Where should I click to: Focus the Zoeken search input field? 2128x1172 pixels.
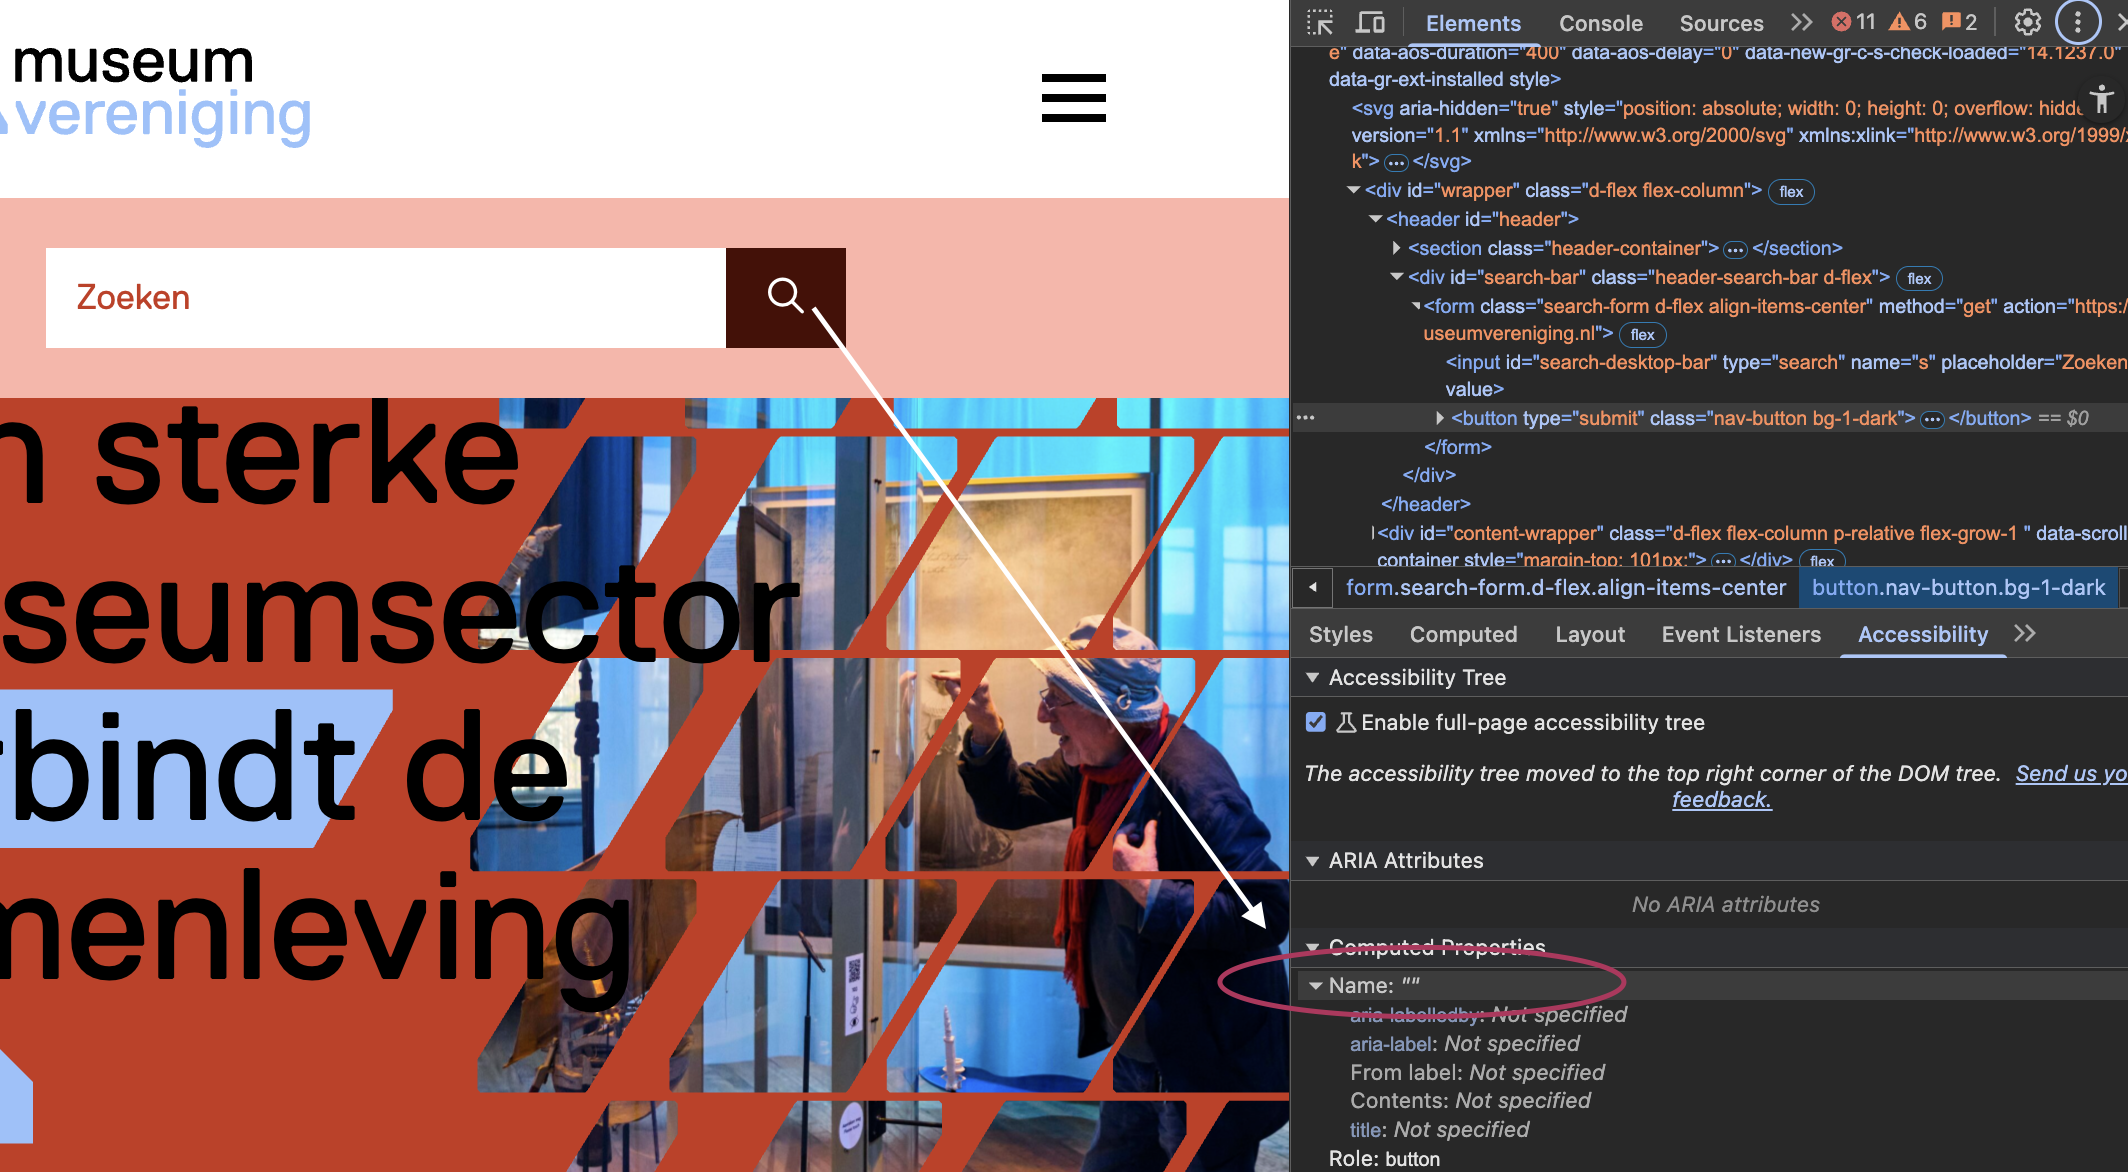(386, 297)
